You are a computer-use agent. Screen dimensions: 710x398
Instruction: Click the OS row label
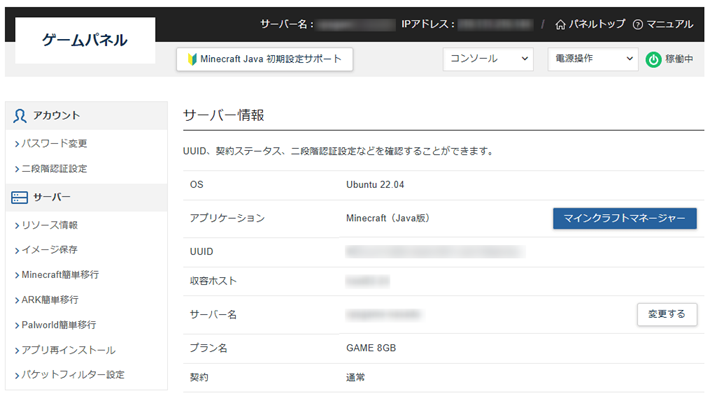(197, 185)
